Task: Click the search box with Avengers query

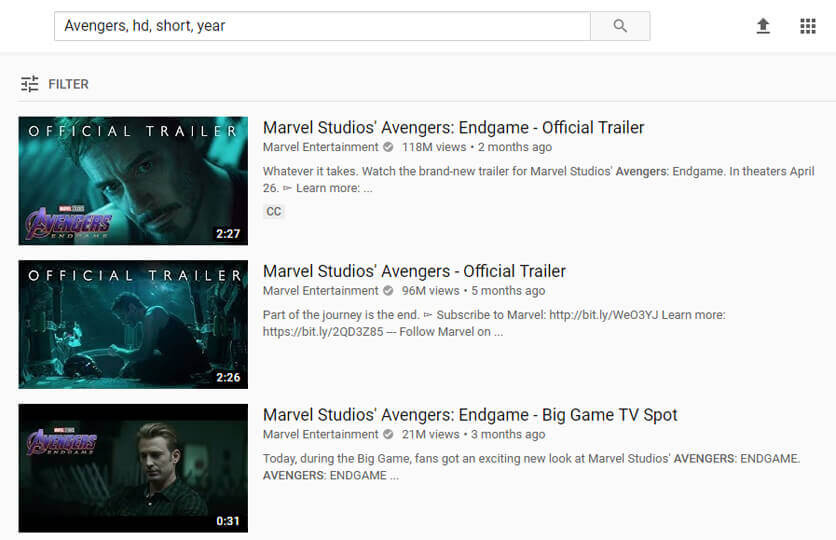Action: (x=320, y=26)
